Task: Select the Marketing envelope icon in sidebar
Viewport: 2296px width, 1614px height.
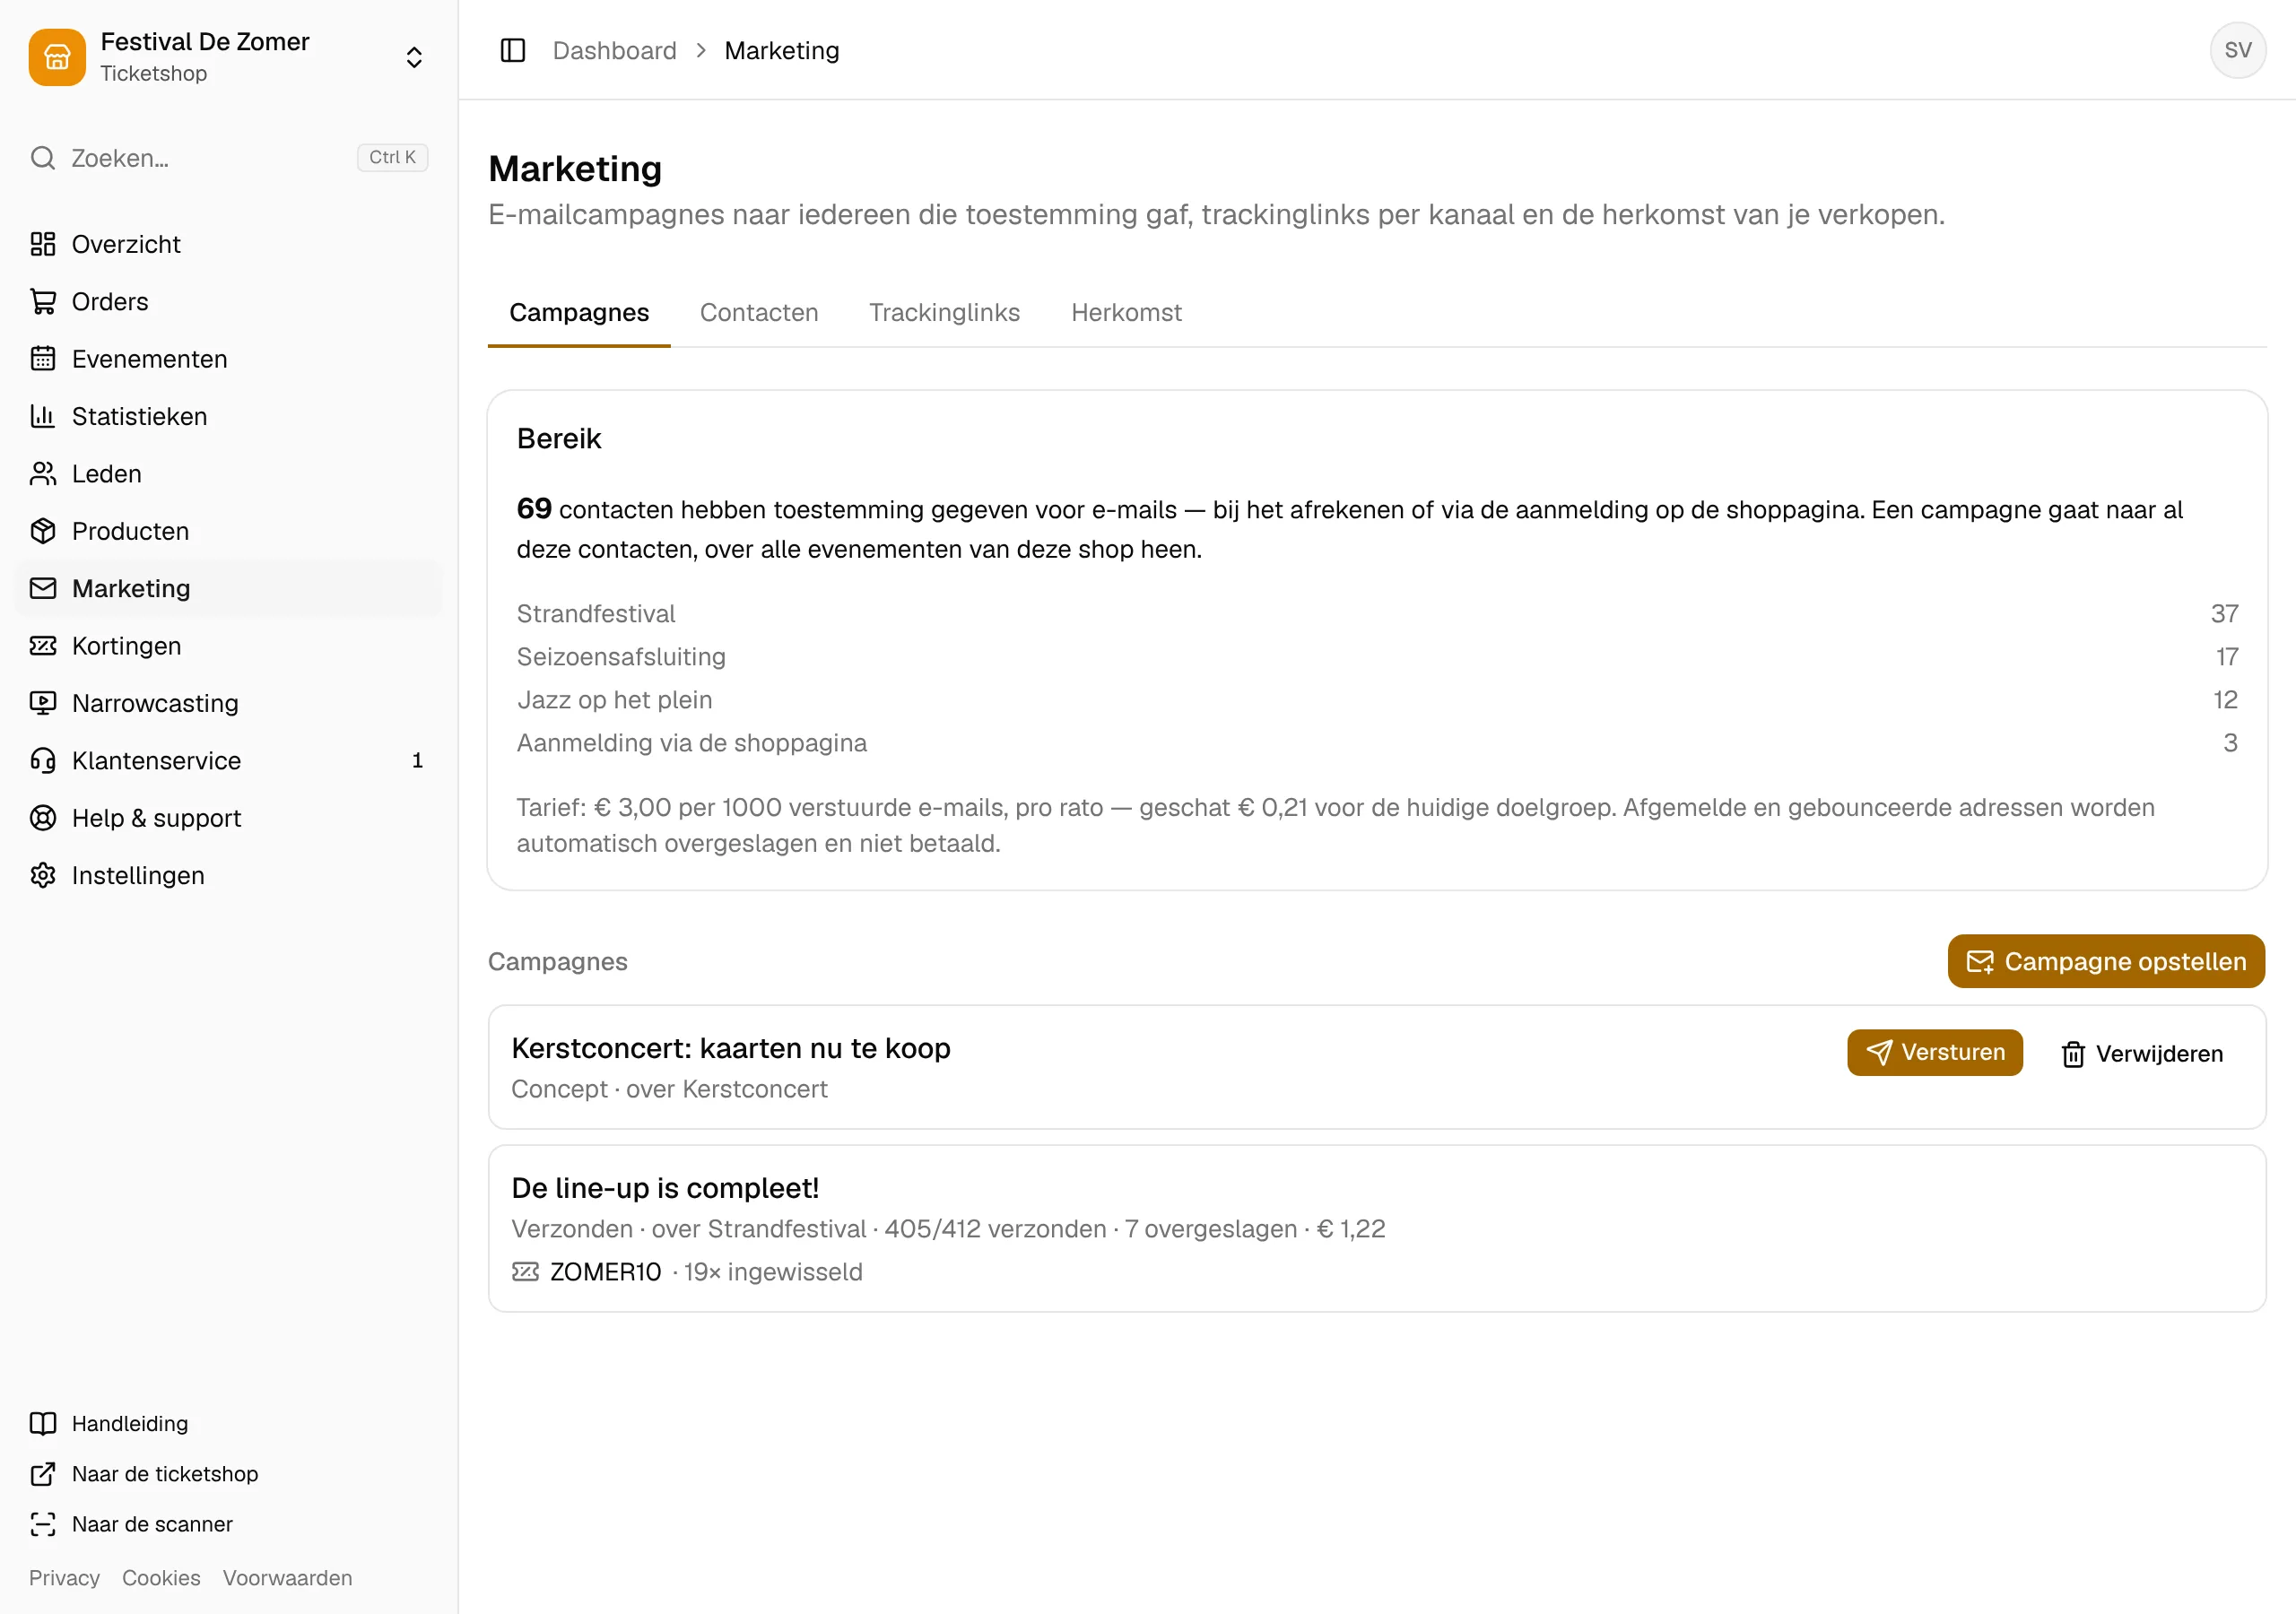Action: coord(43,588)
